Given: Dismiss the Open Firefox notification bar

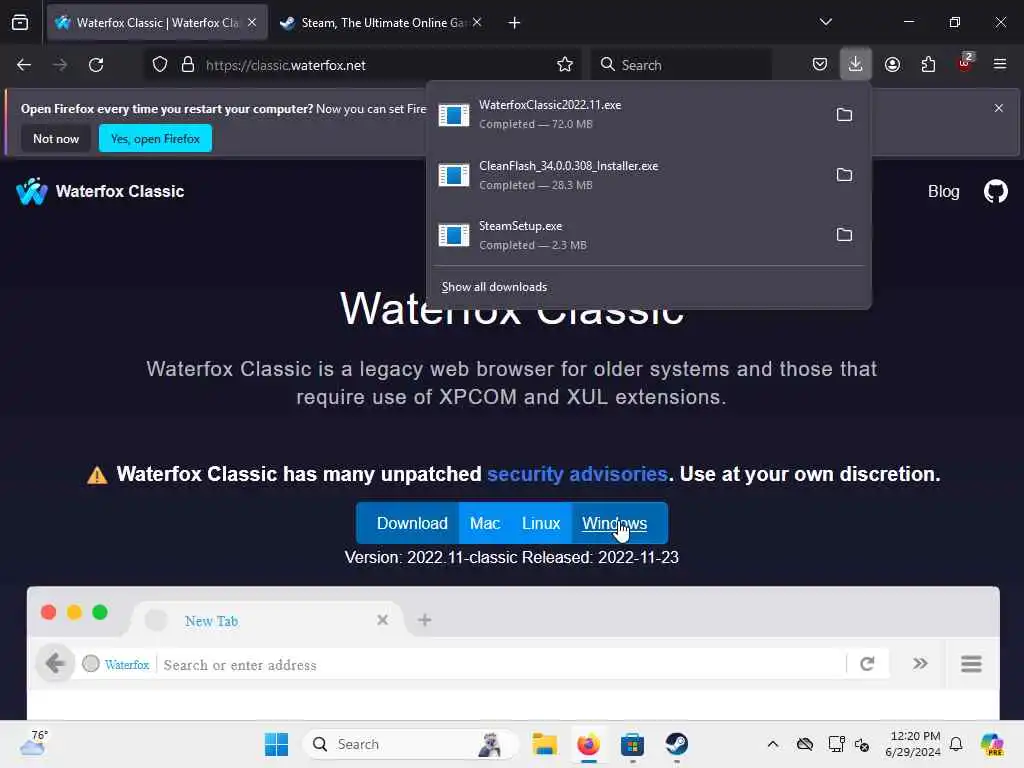Looking at the screenshot, I should [999, 108].
